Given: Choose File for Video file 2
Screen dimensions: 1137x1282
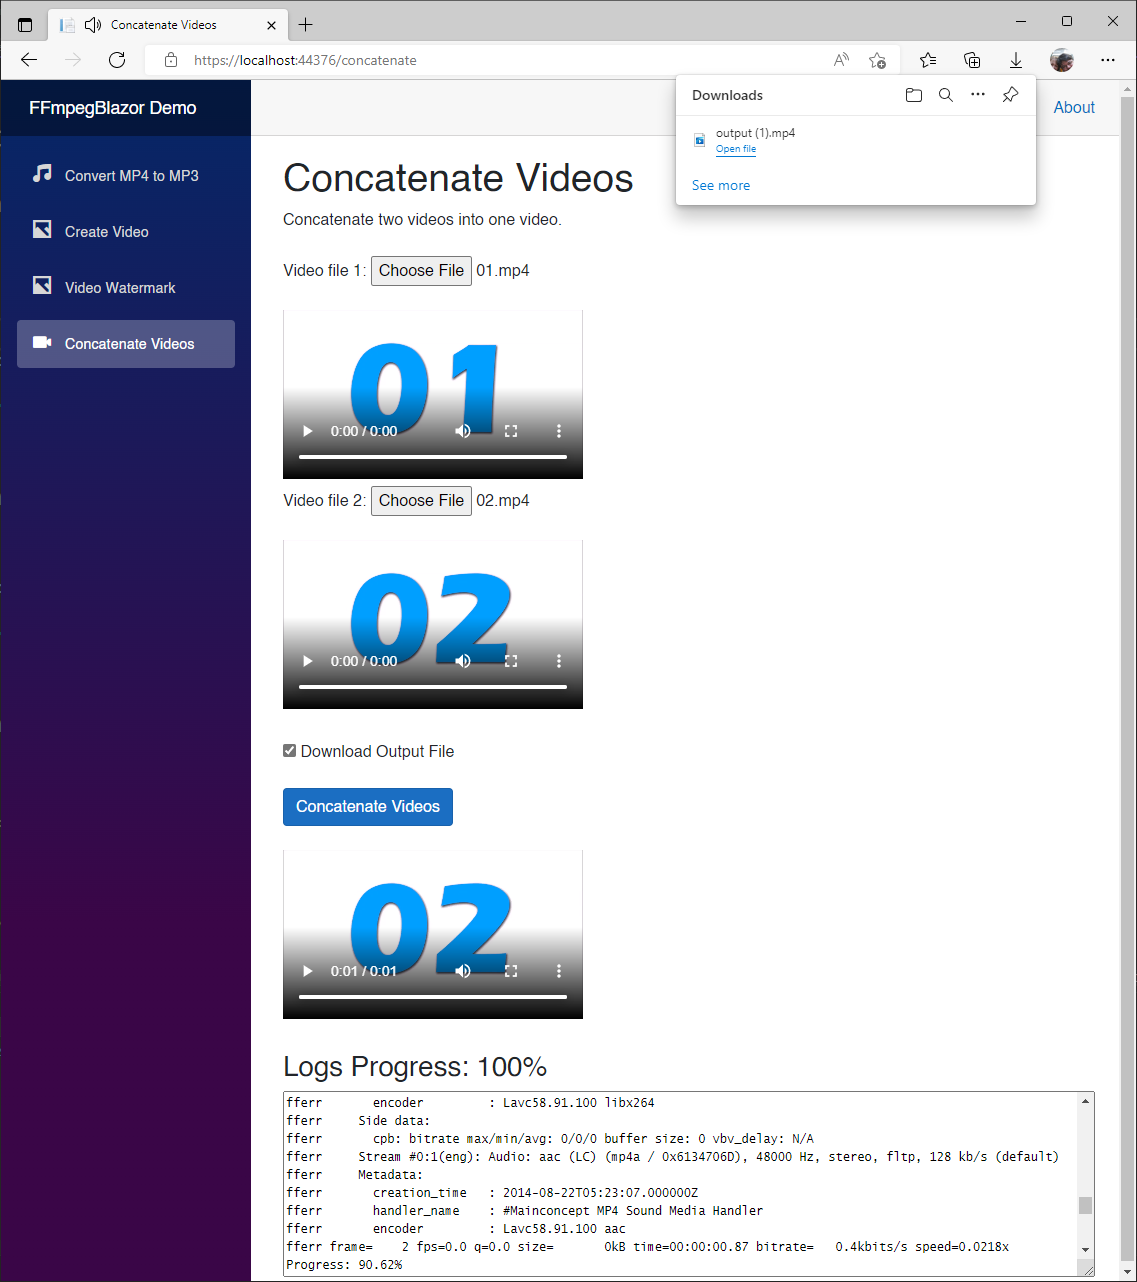Looking at the screenshot, I should pos(421,501).
